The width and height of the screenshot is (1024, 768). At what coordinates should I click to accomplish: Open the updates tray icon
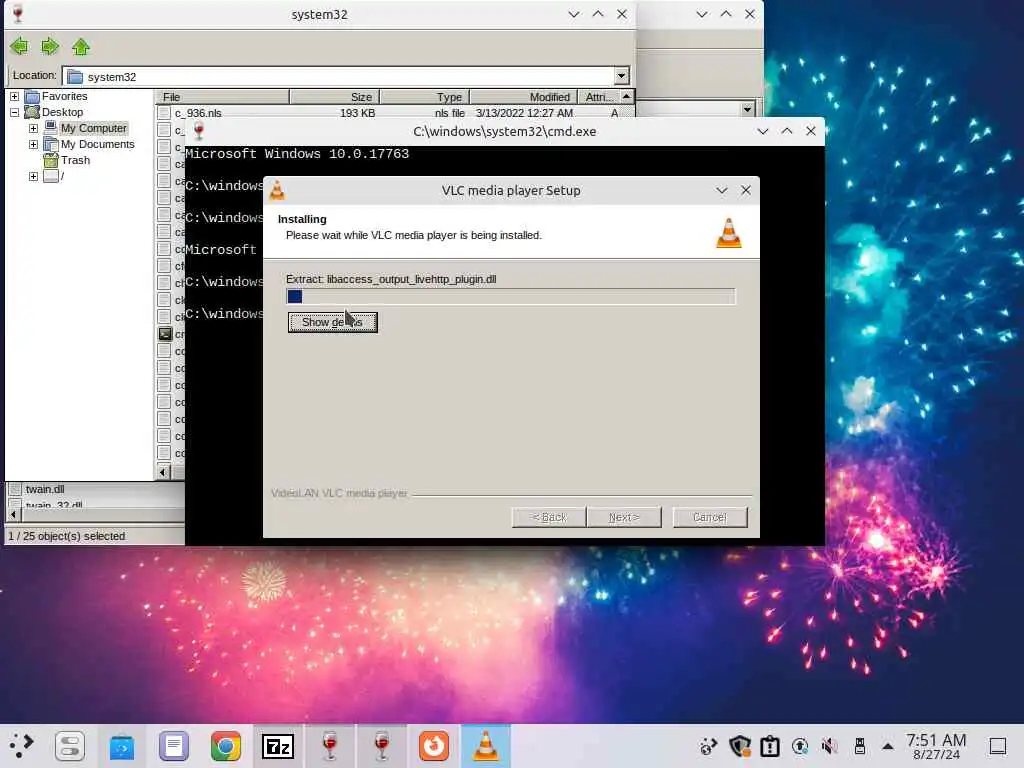pyautogui.click(x=799, y=746)
